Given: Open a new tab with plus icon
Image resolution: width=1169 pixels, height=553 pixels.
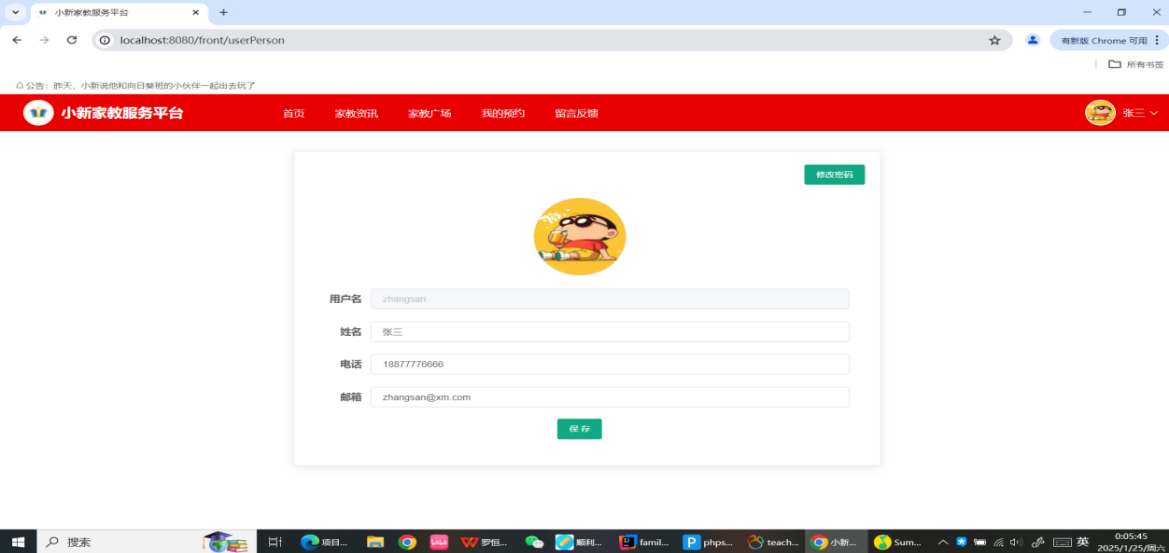Looking at the screenshot, I should click(x=223, y=13).
